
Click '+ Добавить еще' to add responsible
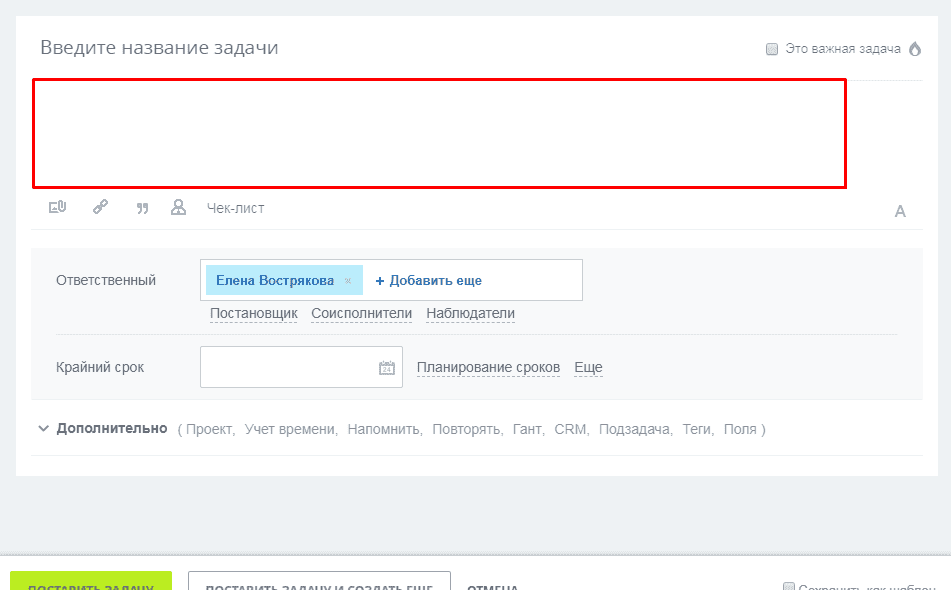click(x=428, y=281)
